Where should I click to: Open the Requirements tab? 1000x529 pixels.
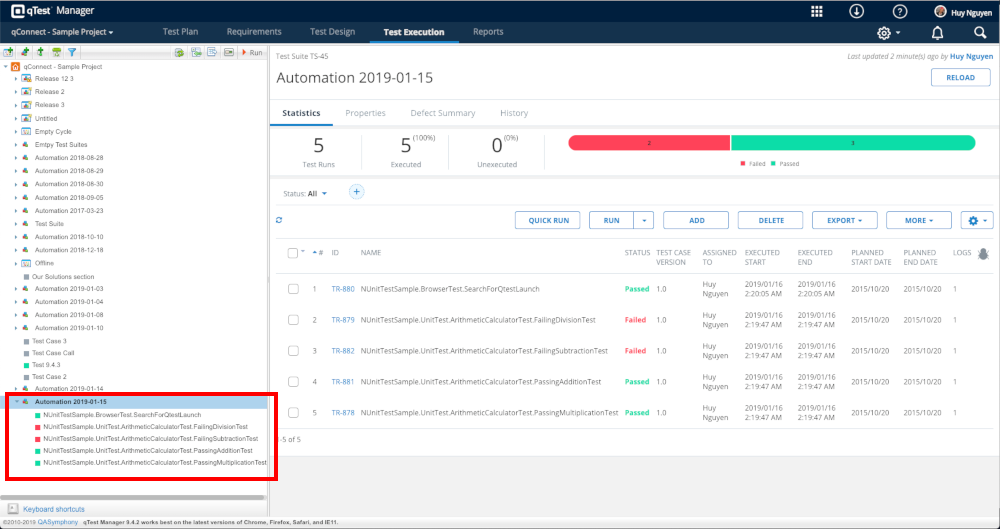click(254, 32)
